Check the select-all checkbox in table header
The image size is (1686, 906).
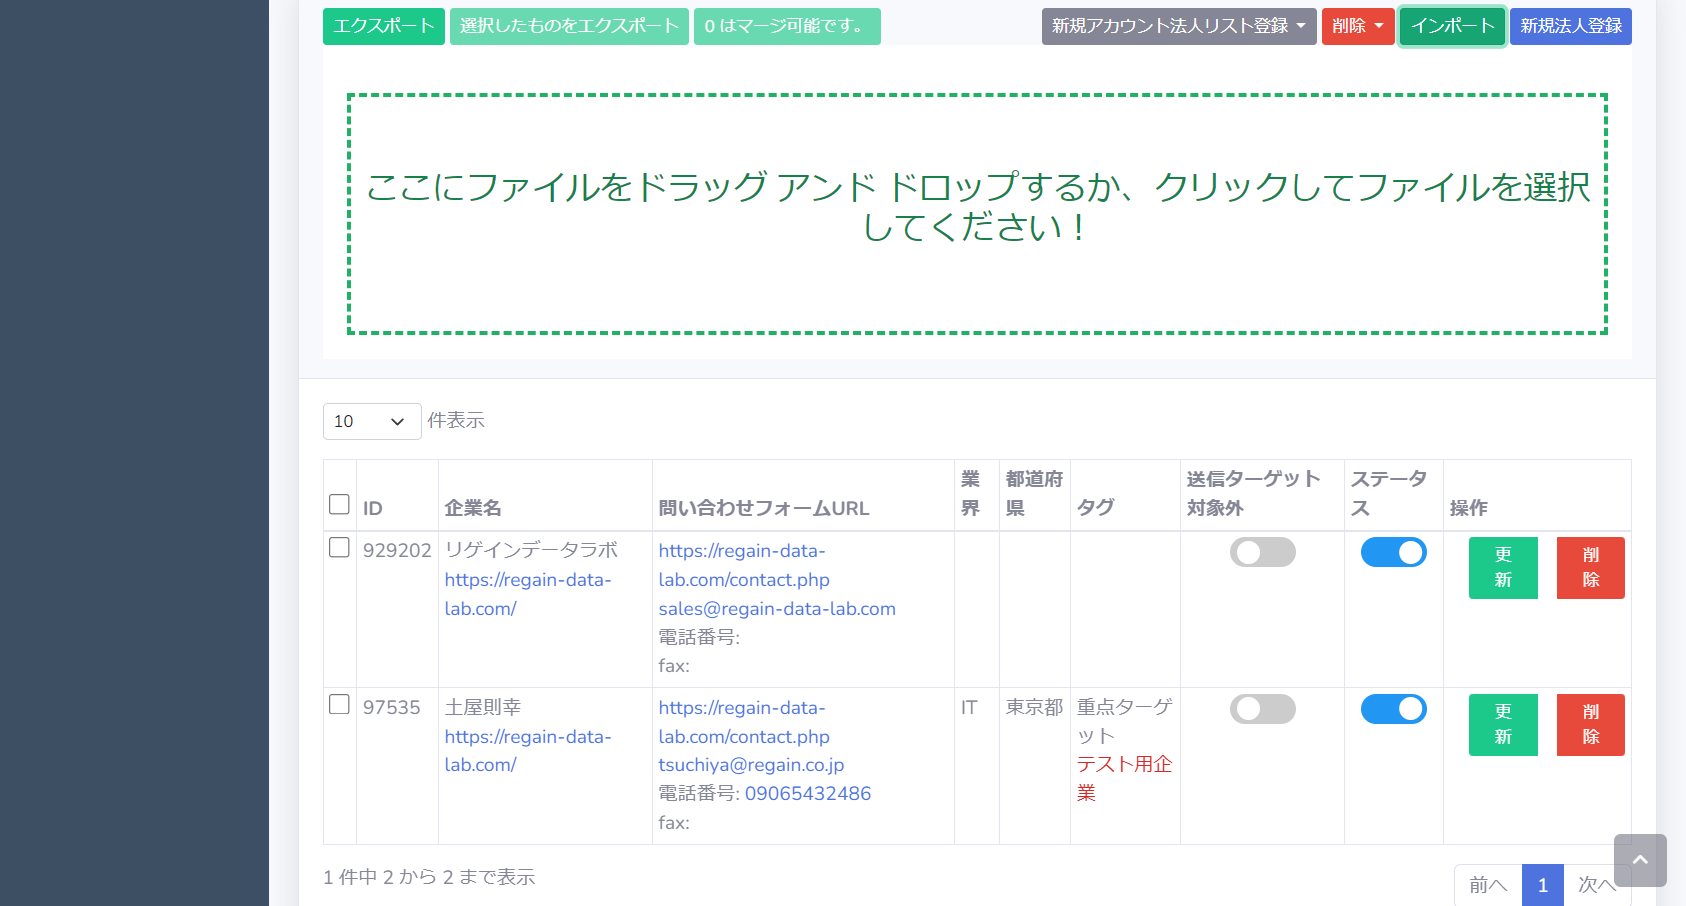(x=339, y=504)
